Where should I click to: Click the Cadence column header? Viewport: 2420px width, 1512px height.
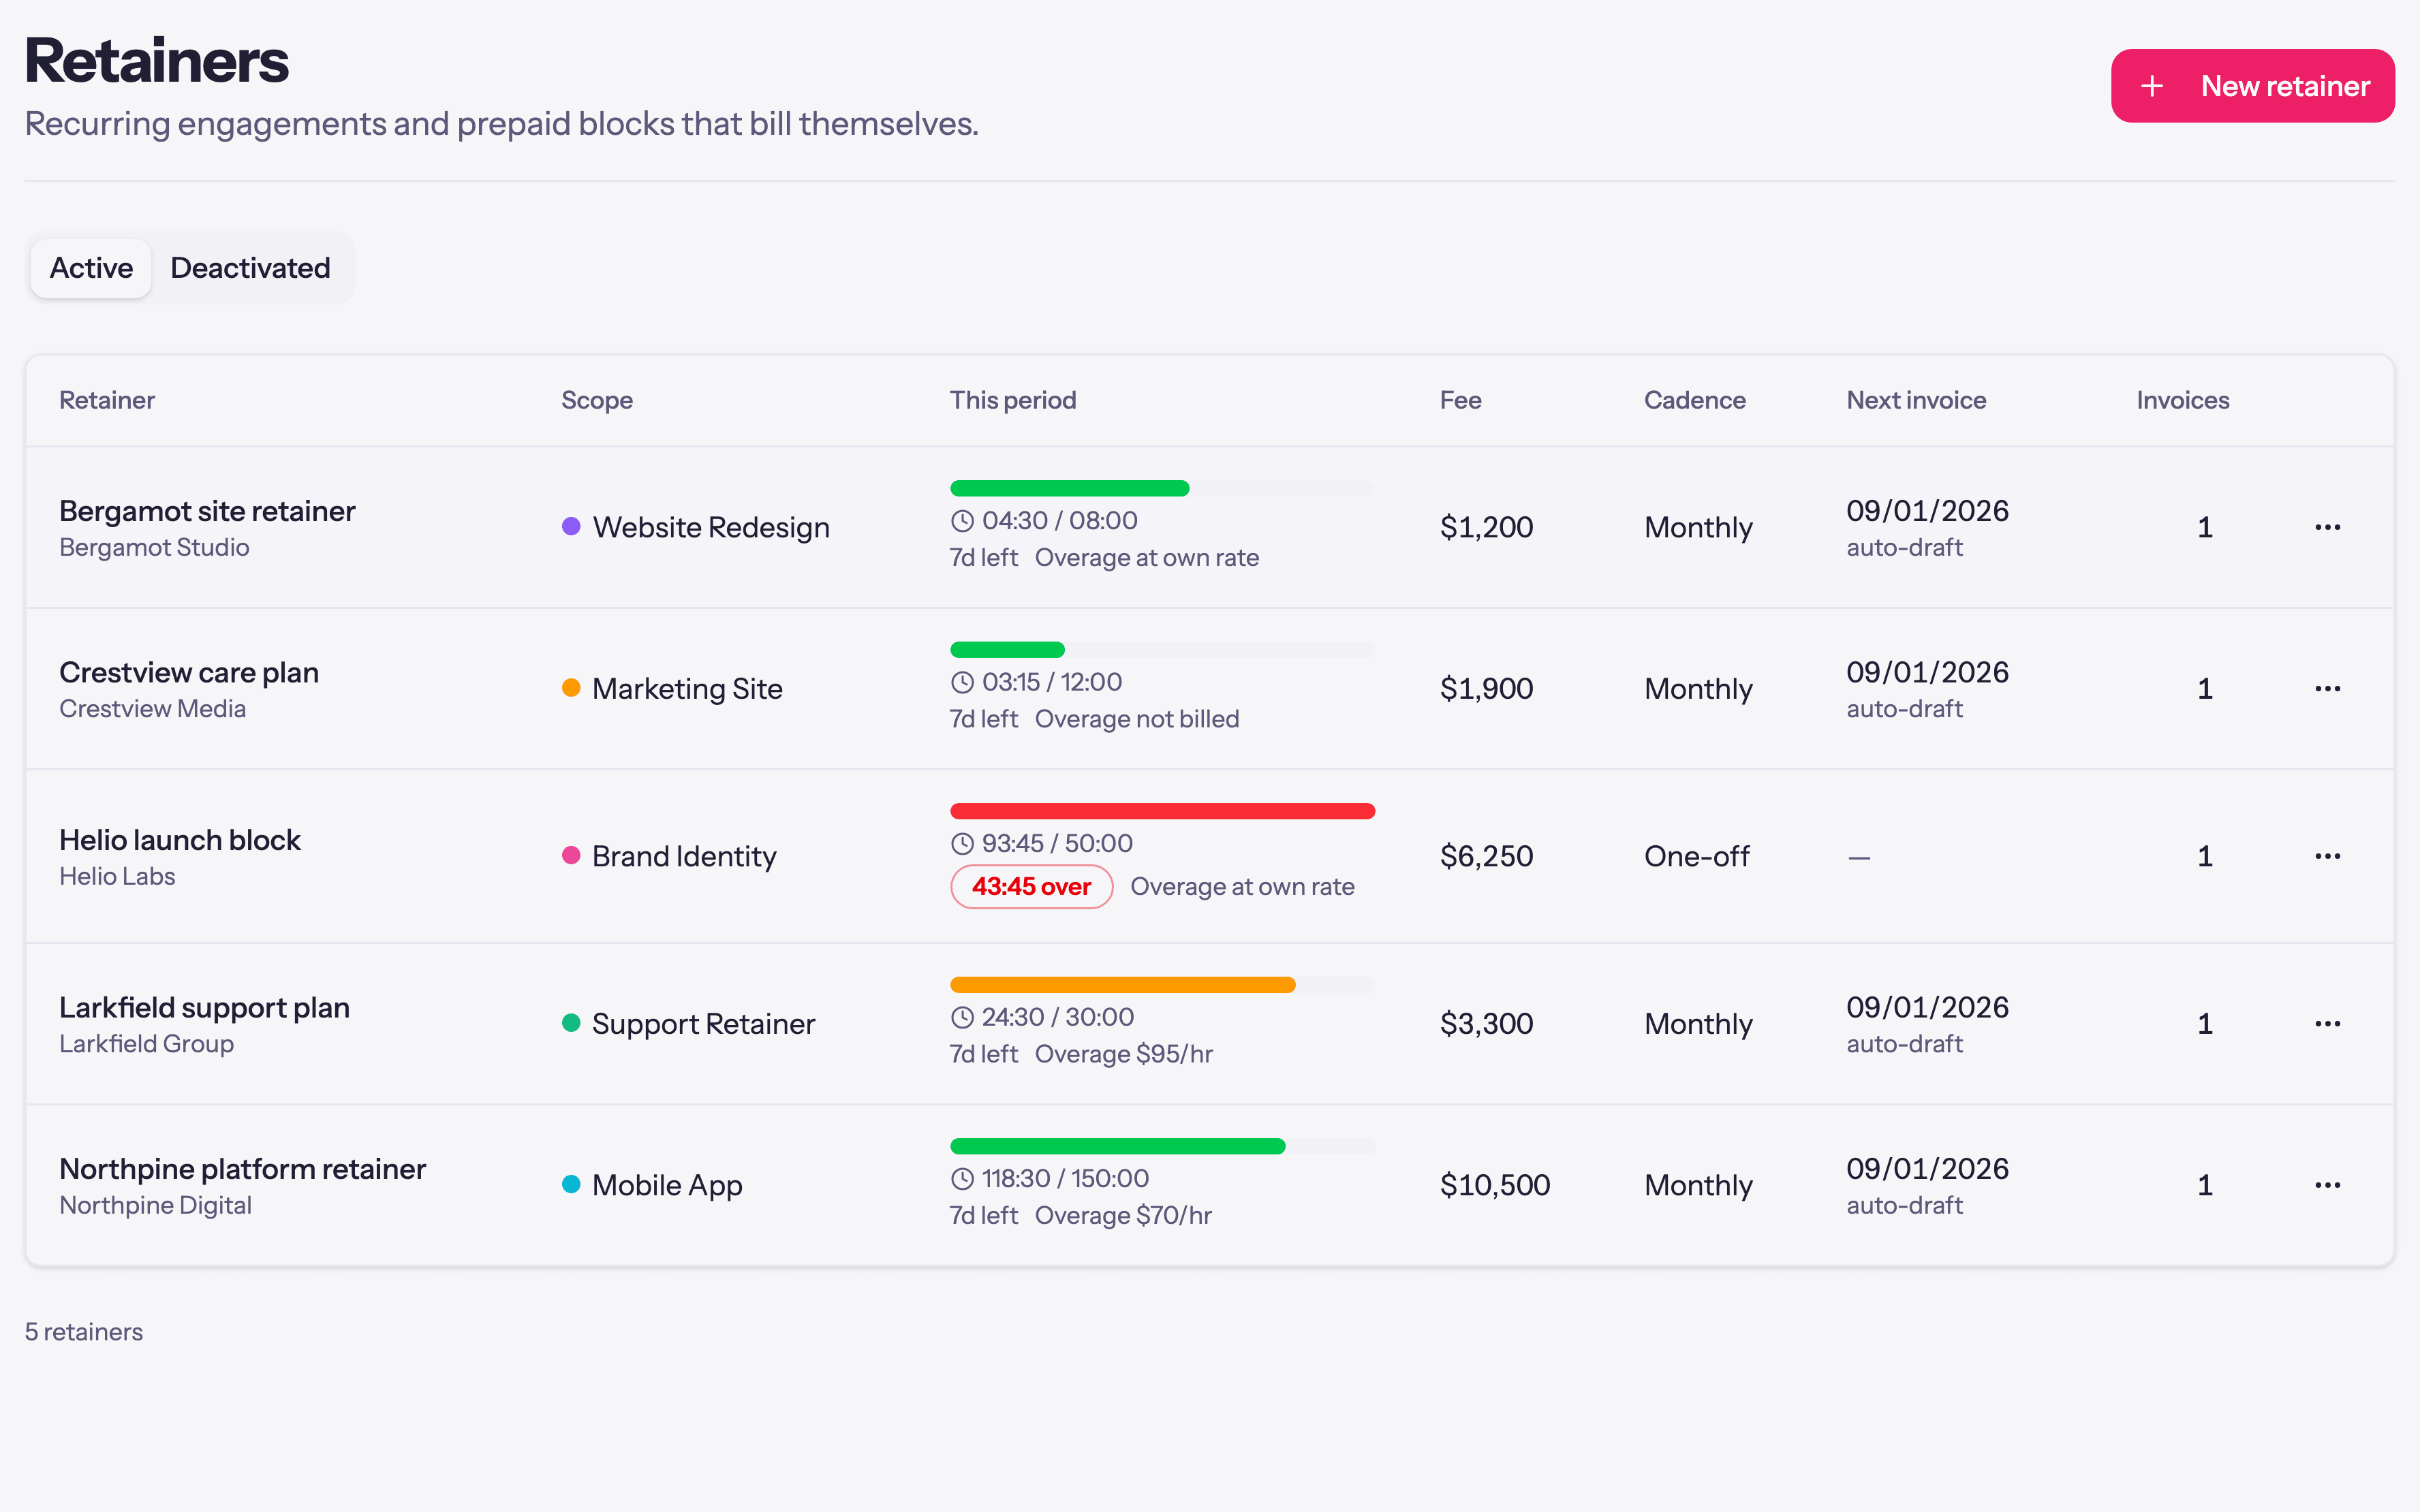click(1694, 400)
